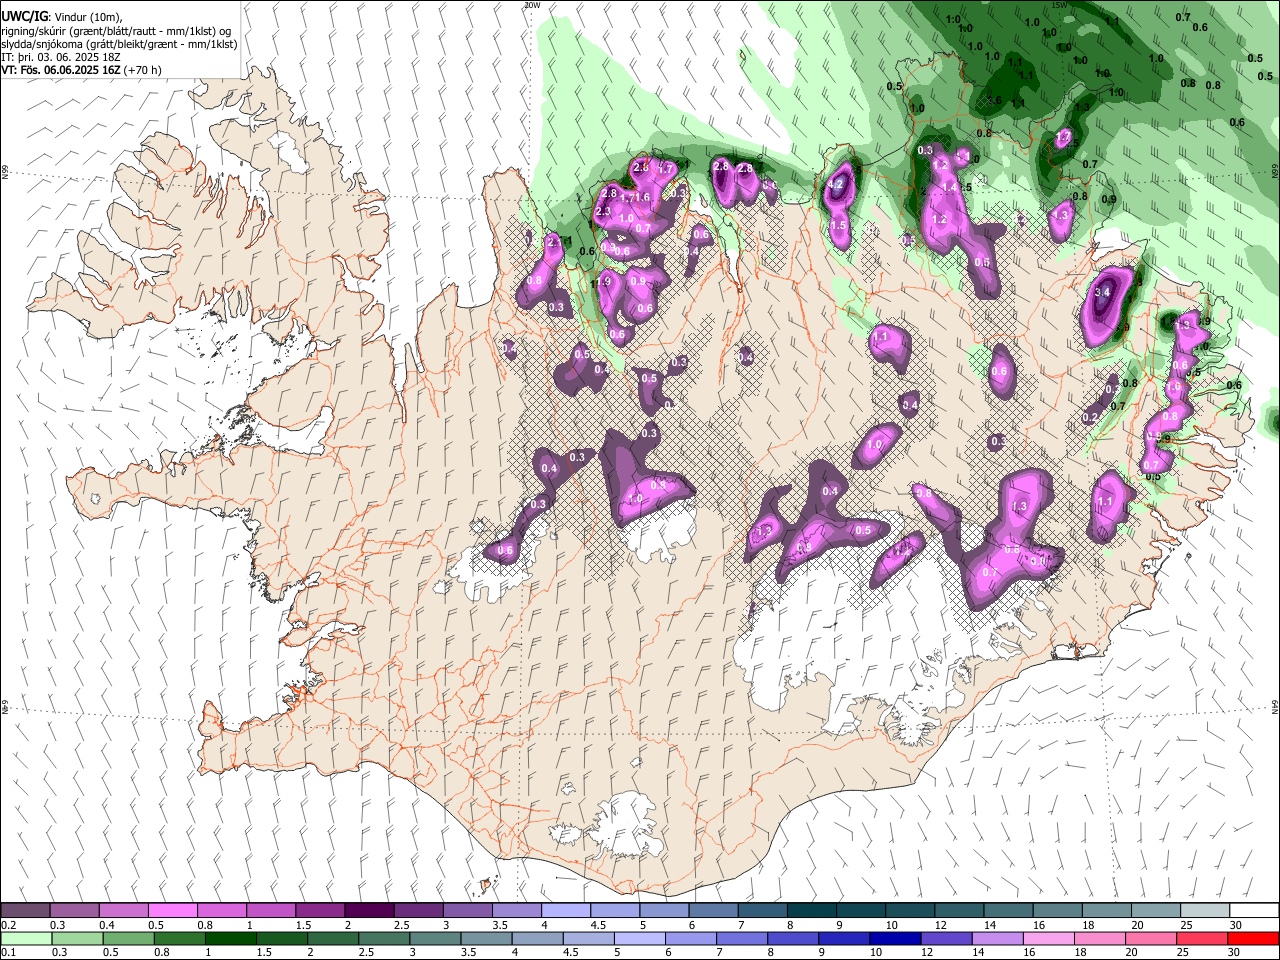Click the very dark purple 2 snow swatch
The width and height of the screenshot is (1280, 960).
tap(369, 911)
